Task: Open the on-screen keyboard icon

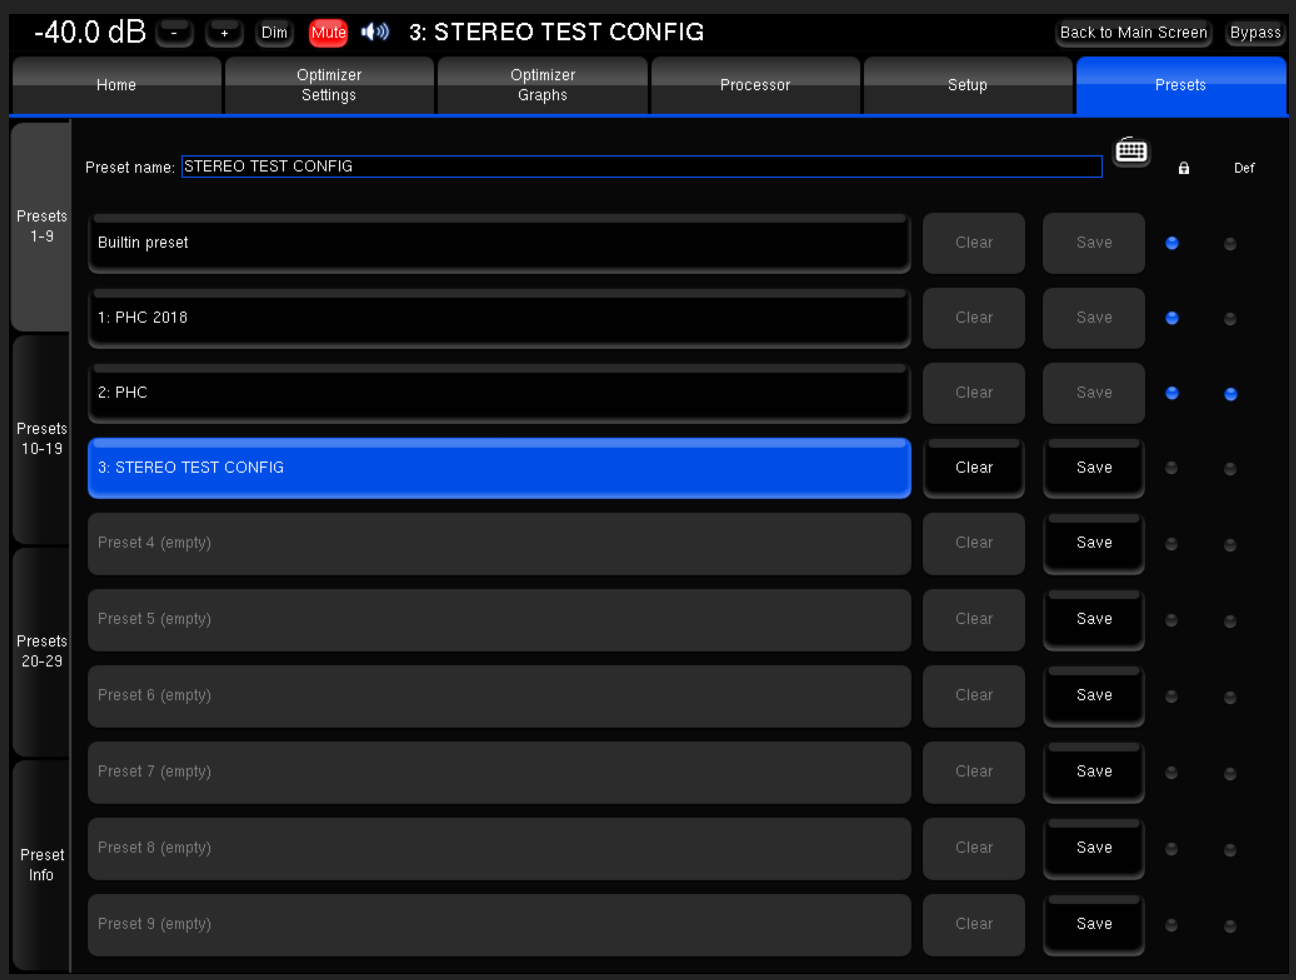Action: point(1131,151)
